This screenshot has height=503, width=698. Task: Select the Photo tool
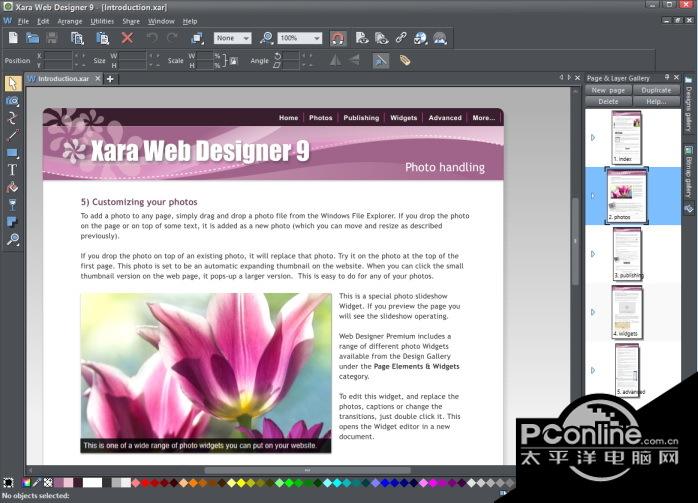tap(12, 101)
